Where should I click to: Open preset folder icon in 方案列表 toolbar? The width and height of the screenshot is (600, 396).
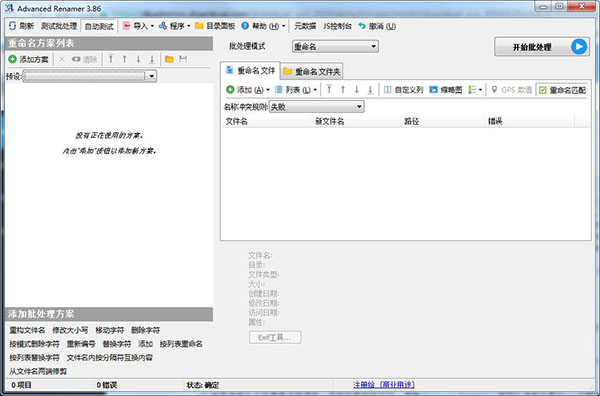click(x=169, y=59)
